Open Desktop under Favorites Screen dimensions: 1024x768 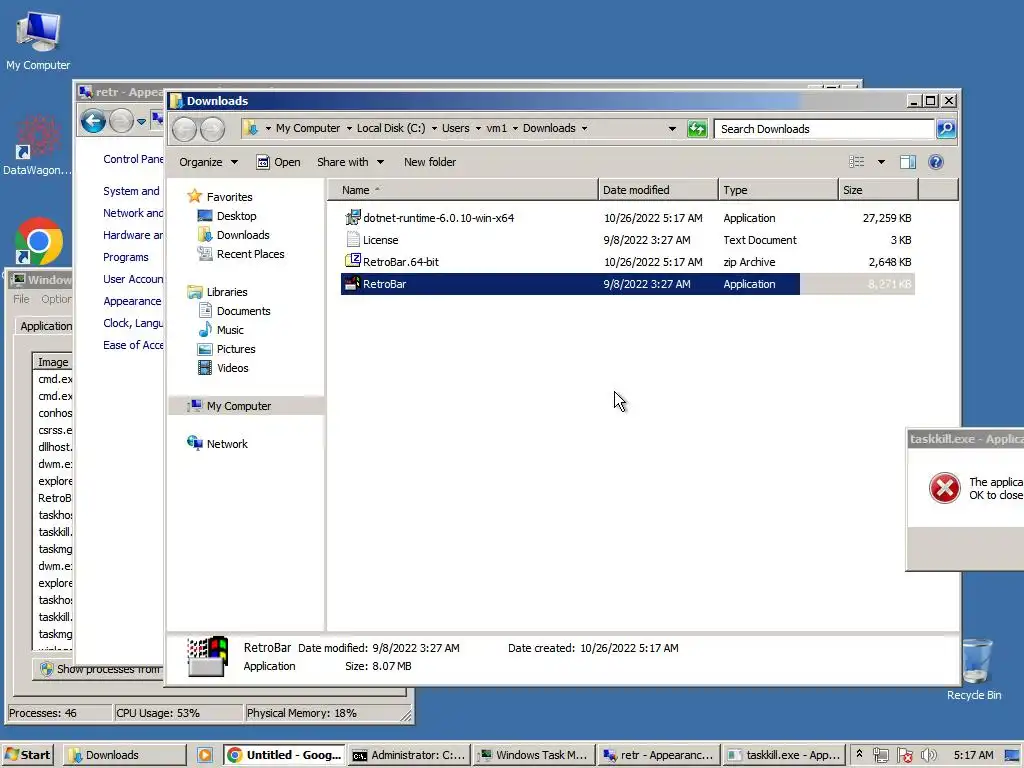click(x=227, y=216)
